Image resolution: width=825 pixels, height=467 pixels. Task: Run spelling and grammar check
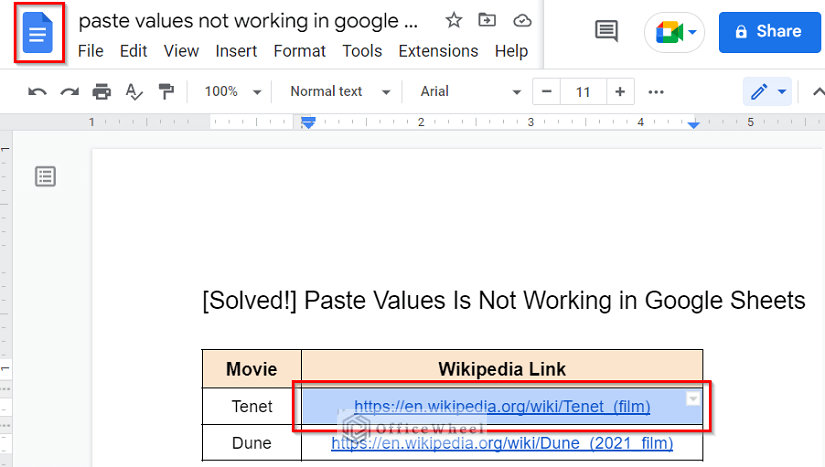click(134, 92)
